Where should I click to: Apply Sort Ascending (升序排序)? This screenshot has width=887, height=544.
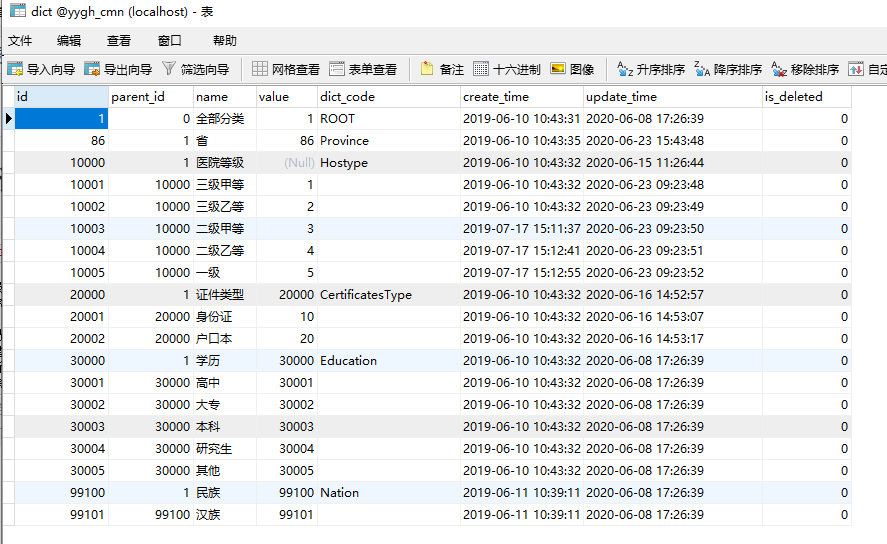[651, 69]
